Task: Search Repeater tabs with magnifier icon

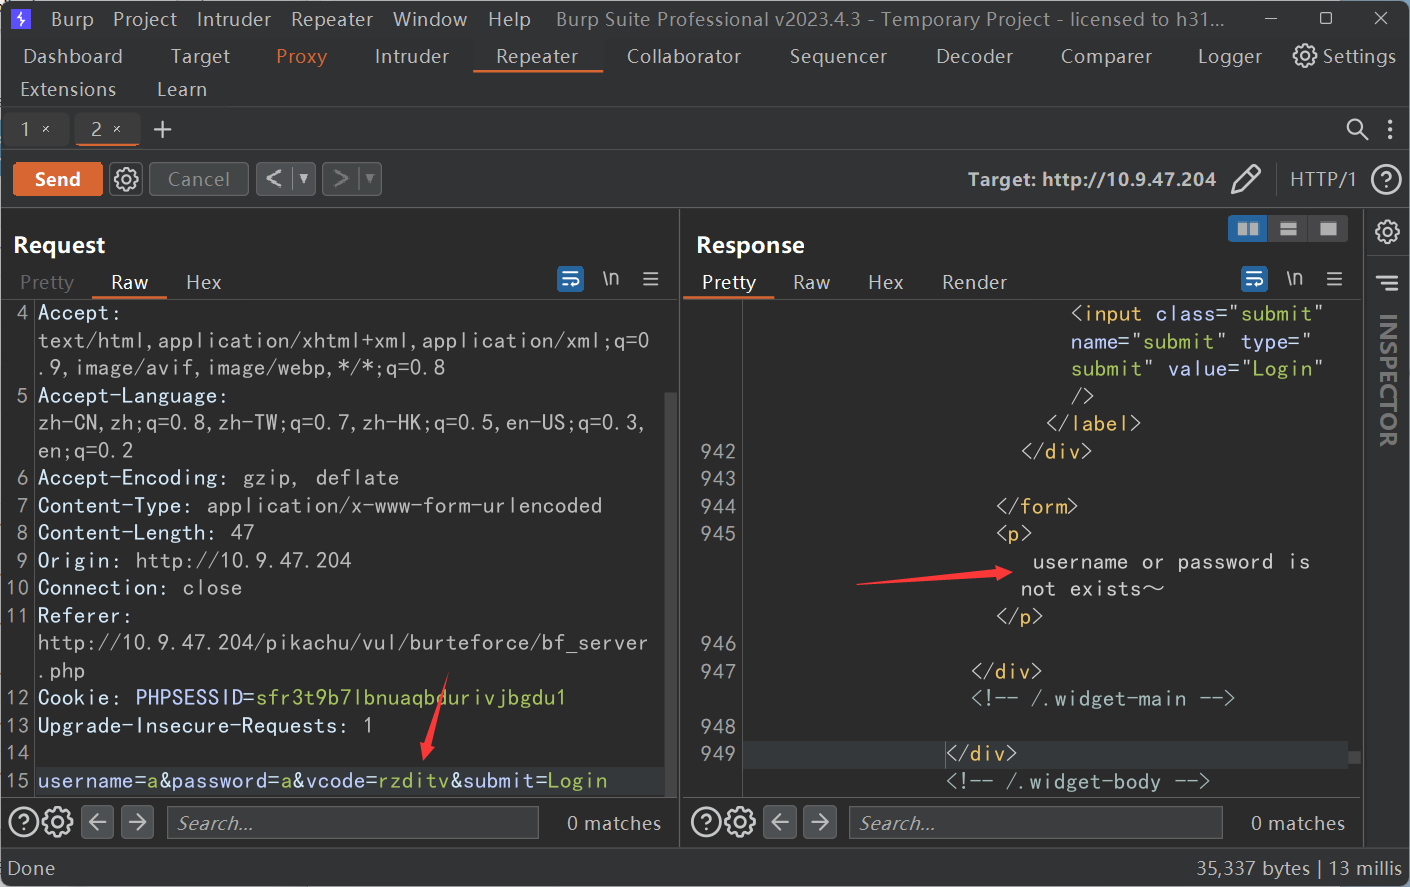Action: pos(1357,129)
